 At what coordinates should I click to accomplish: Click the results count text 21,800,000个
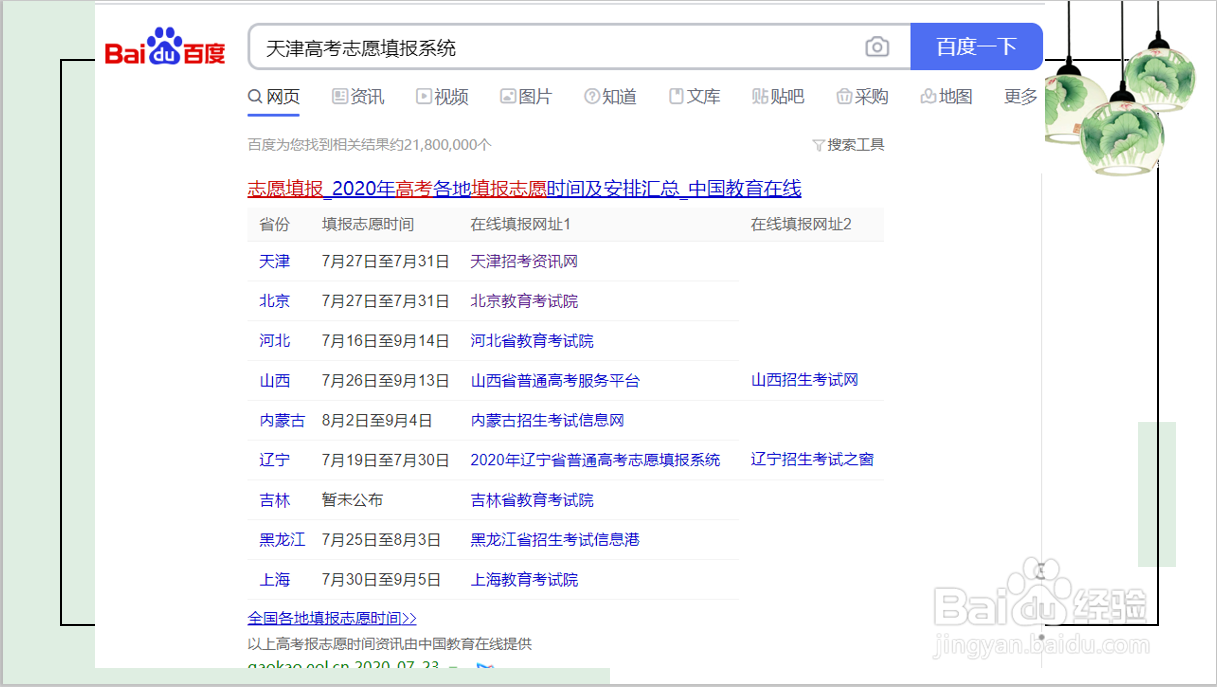coord(447,145)
